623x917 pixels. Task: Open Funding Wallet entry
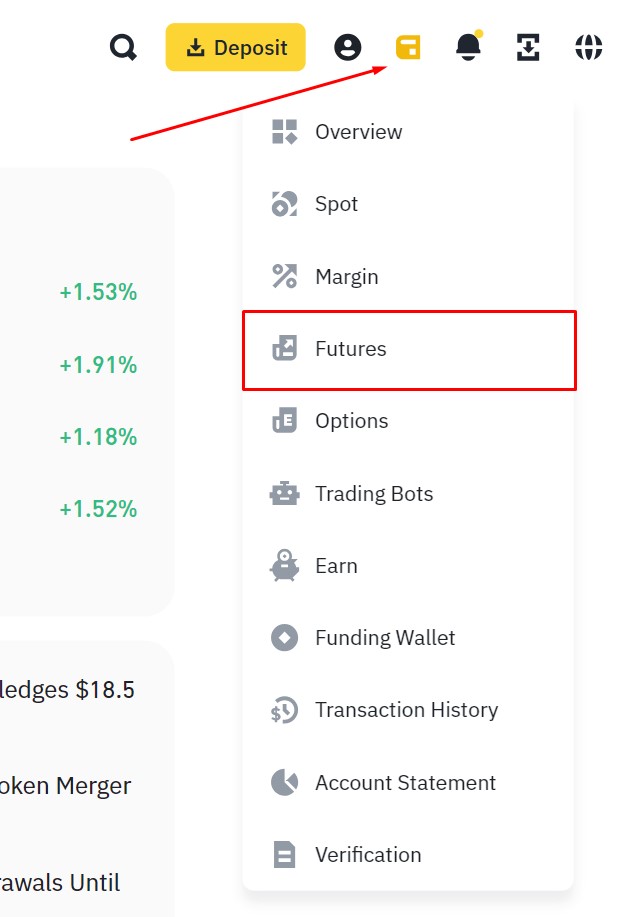[x=385, y=638]
